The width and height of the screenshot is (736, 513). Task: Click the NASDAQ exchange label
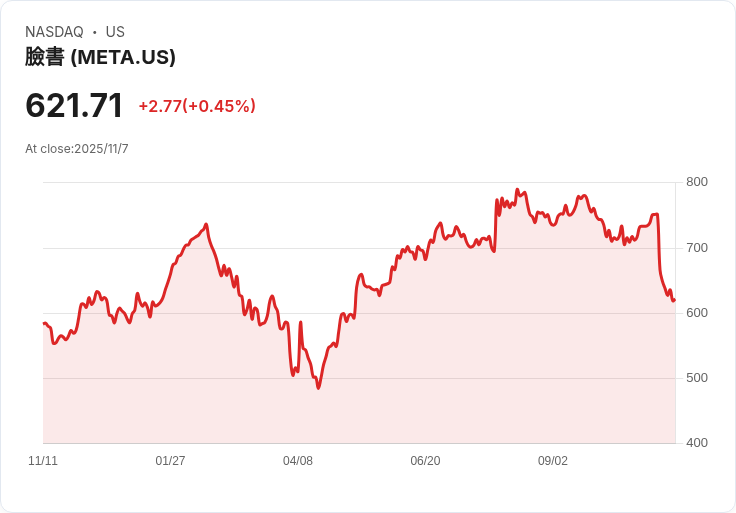point(54,32)
